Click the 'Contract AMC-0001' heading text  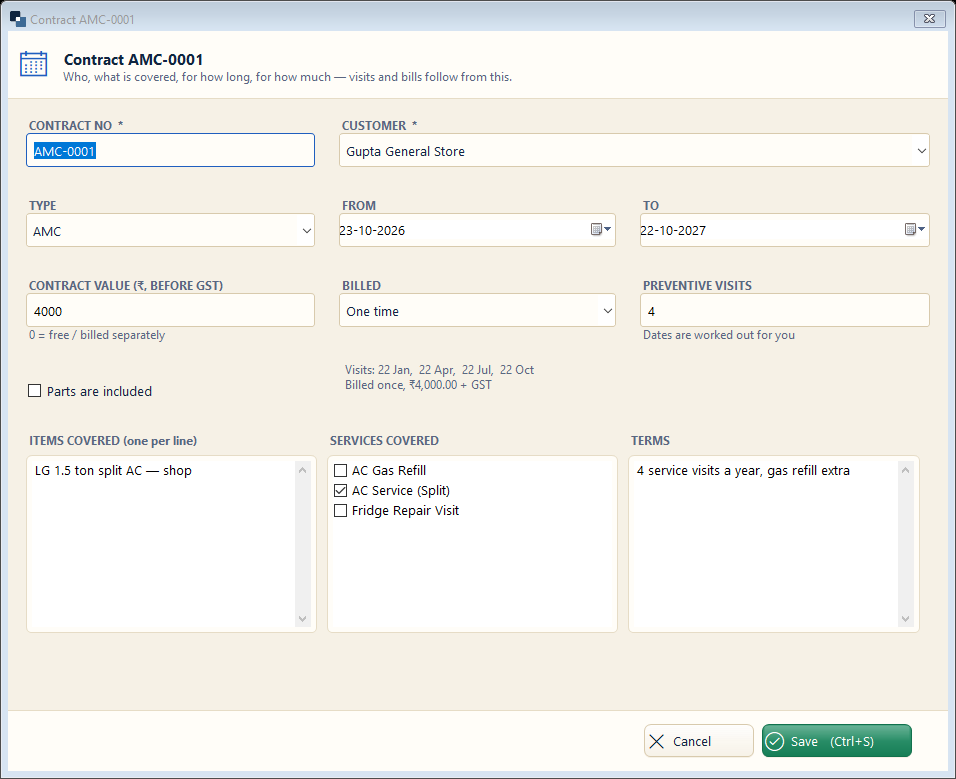[x=134, y=59]
